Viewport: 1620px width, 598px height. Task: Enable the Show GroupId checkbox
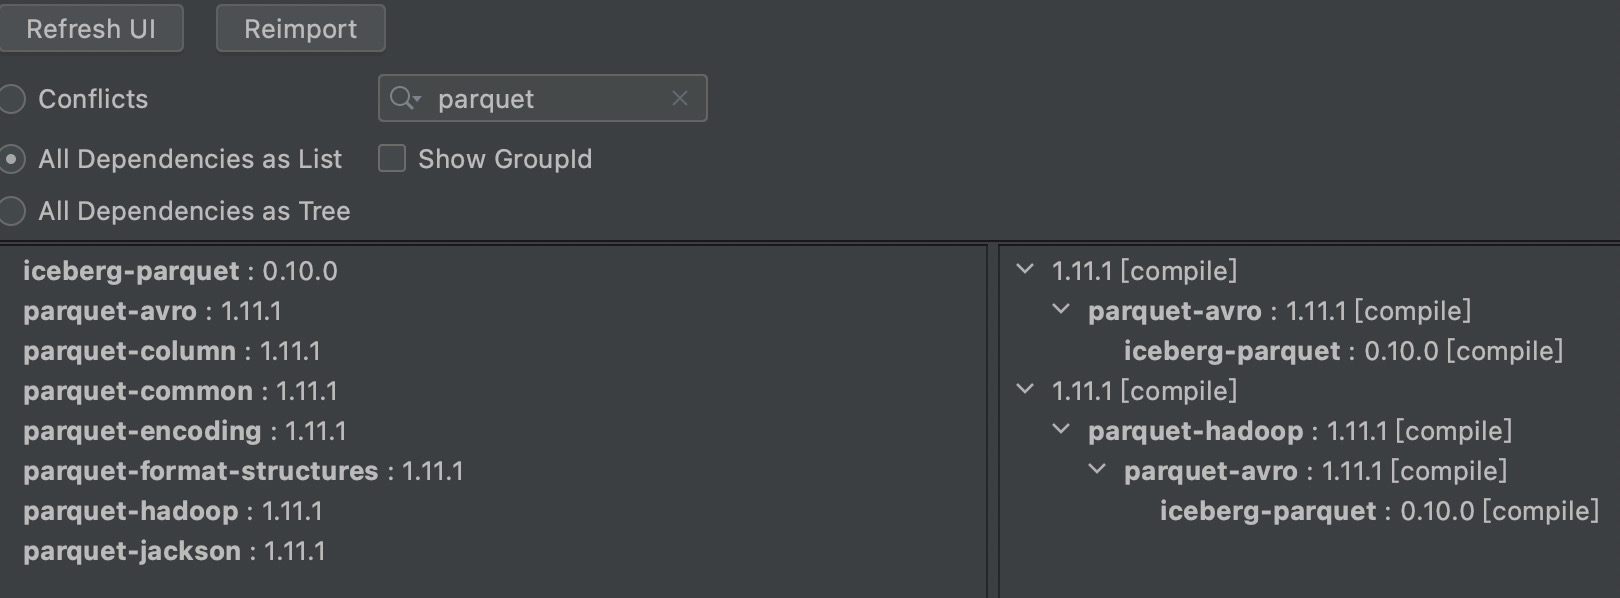tap(392, 159)
